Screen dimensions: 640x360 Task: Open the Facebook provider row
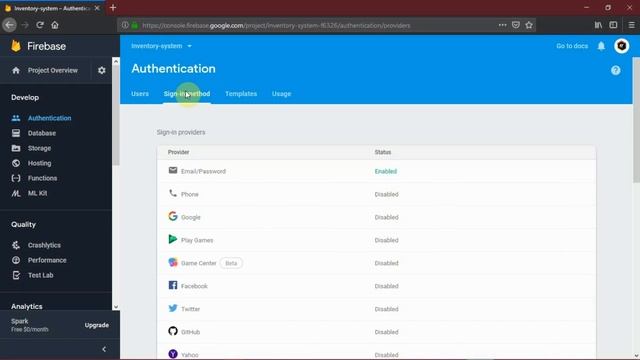point(376,286)
